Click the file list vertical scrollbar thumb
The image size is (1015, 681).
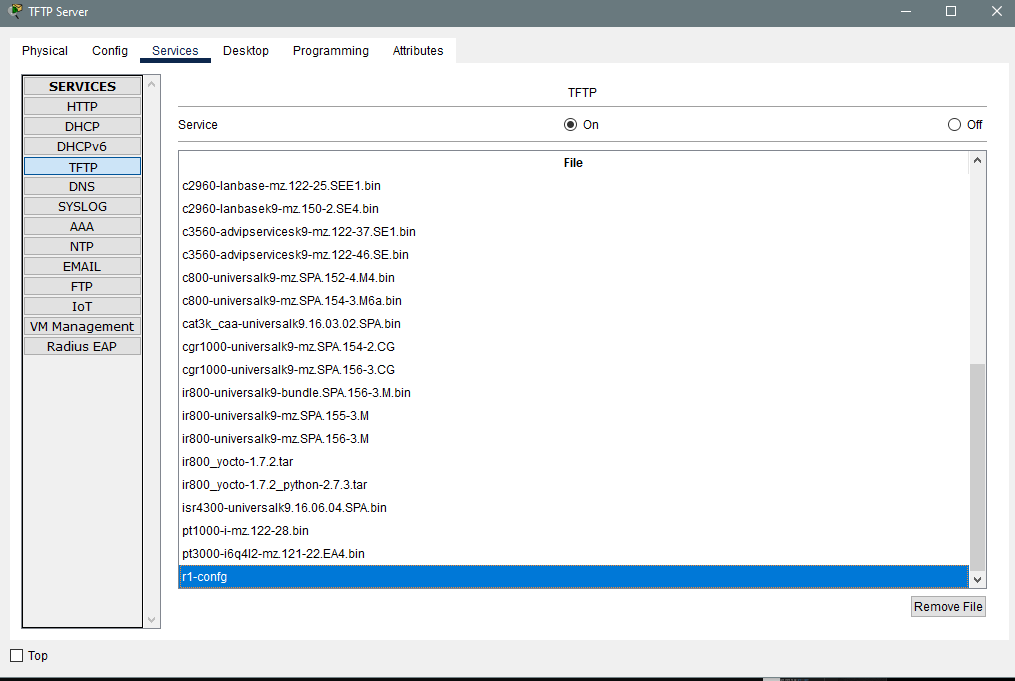click(977, 467)
